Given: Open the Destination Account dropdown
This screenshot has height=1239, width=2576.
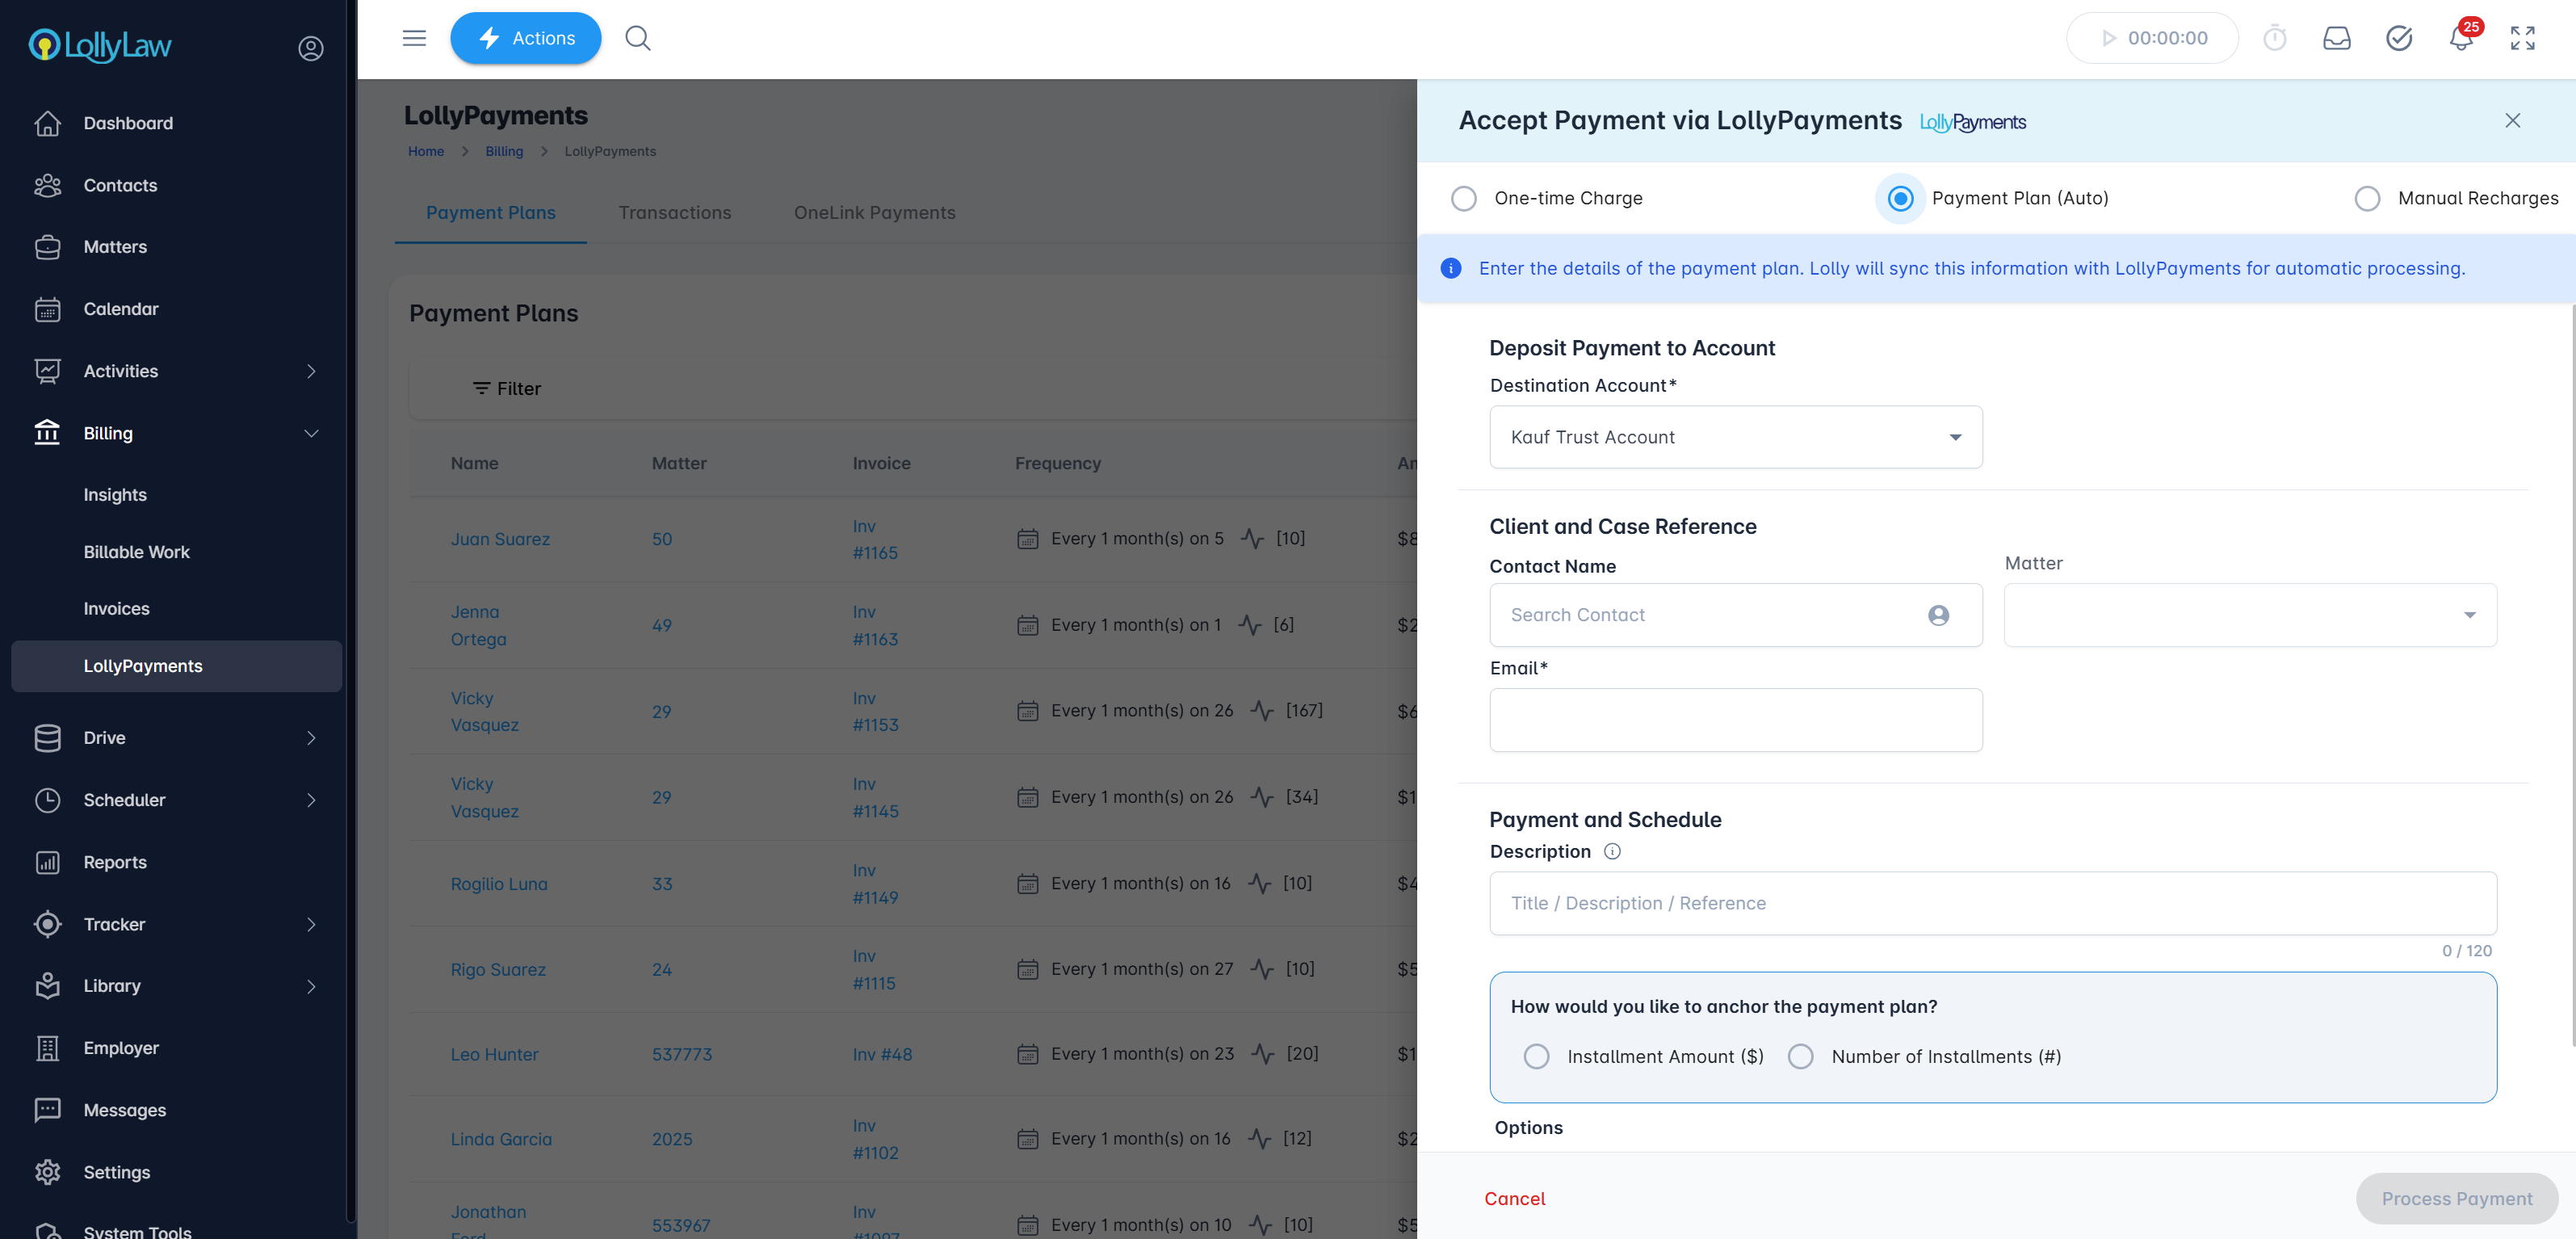Looking at the screenshot, I should tap(1735, 437).
